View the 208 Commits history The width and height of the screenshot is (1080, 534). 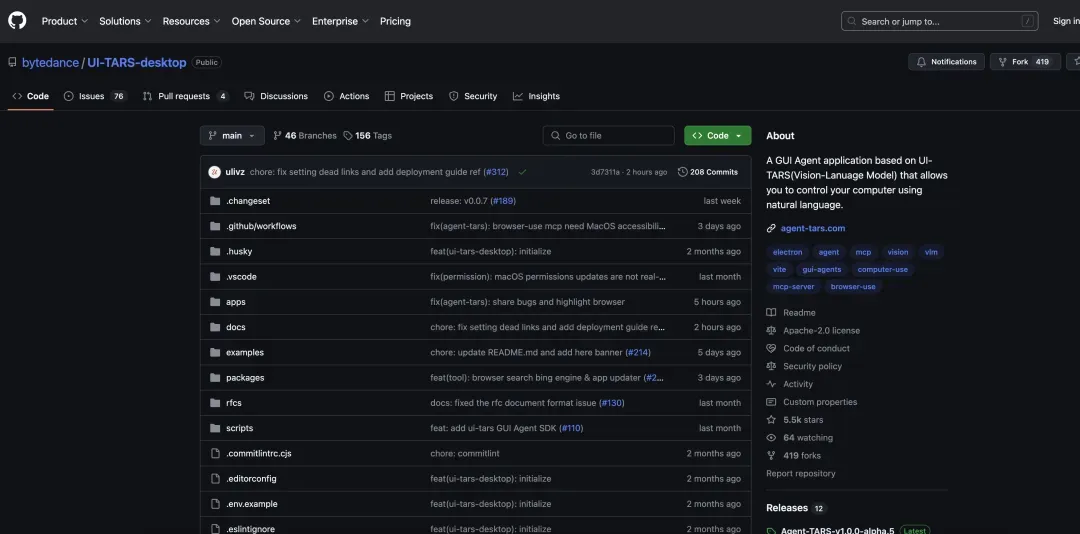point(708,172)
